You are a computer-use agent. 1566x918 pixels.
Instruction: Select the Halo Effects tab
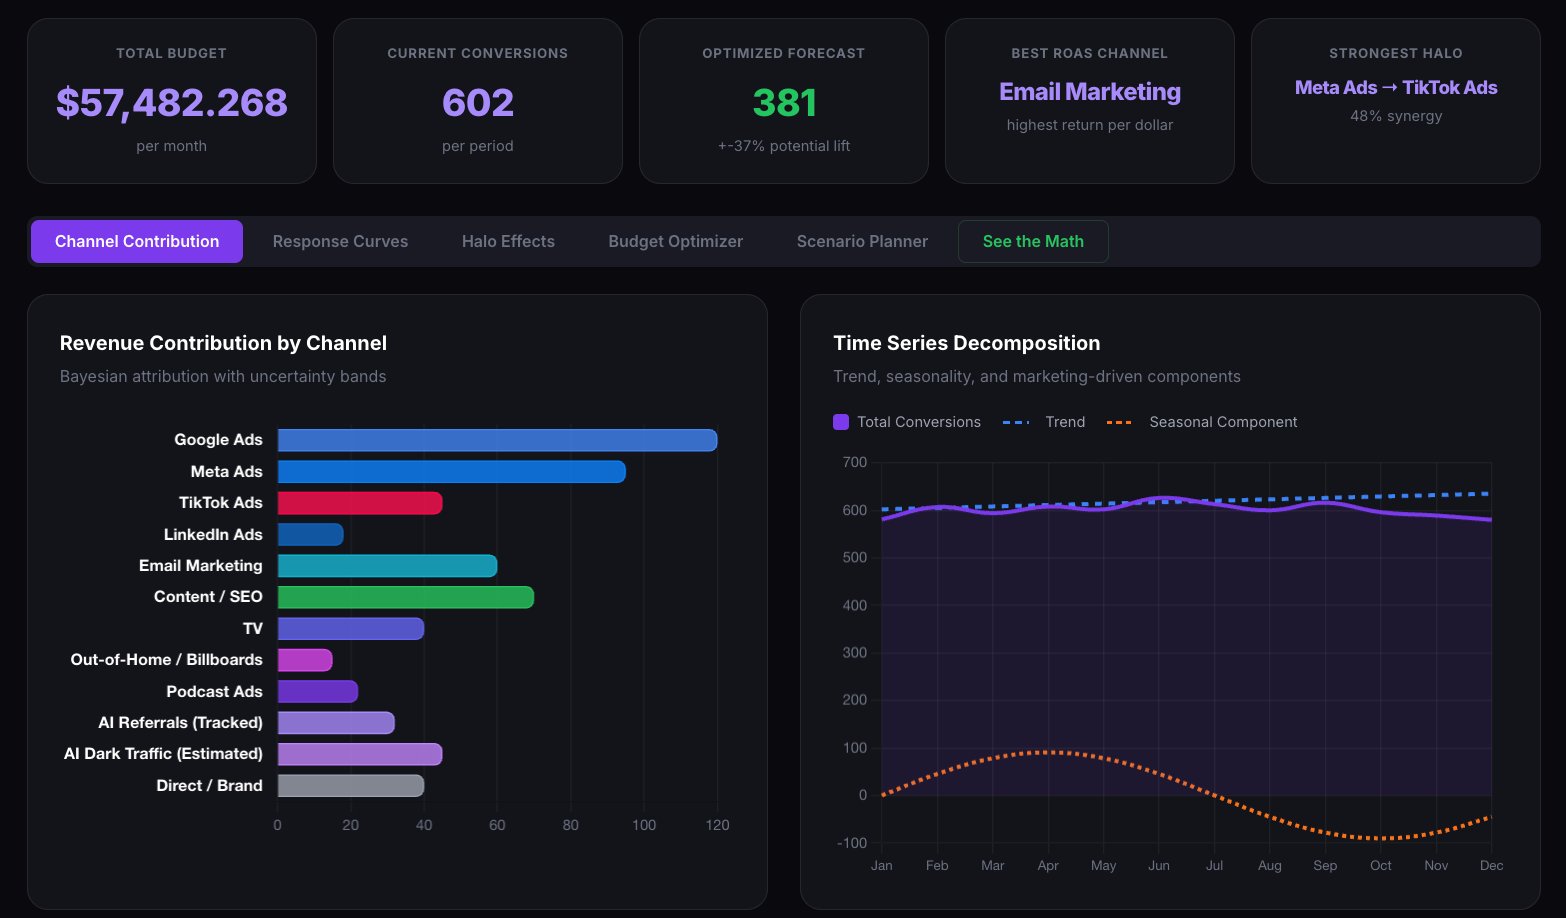[x=508, y=241]
